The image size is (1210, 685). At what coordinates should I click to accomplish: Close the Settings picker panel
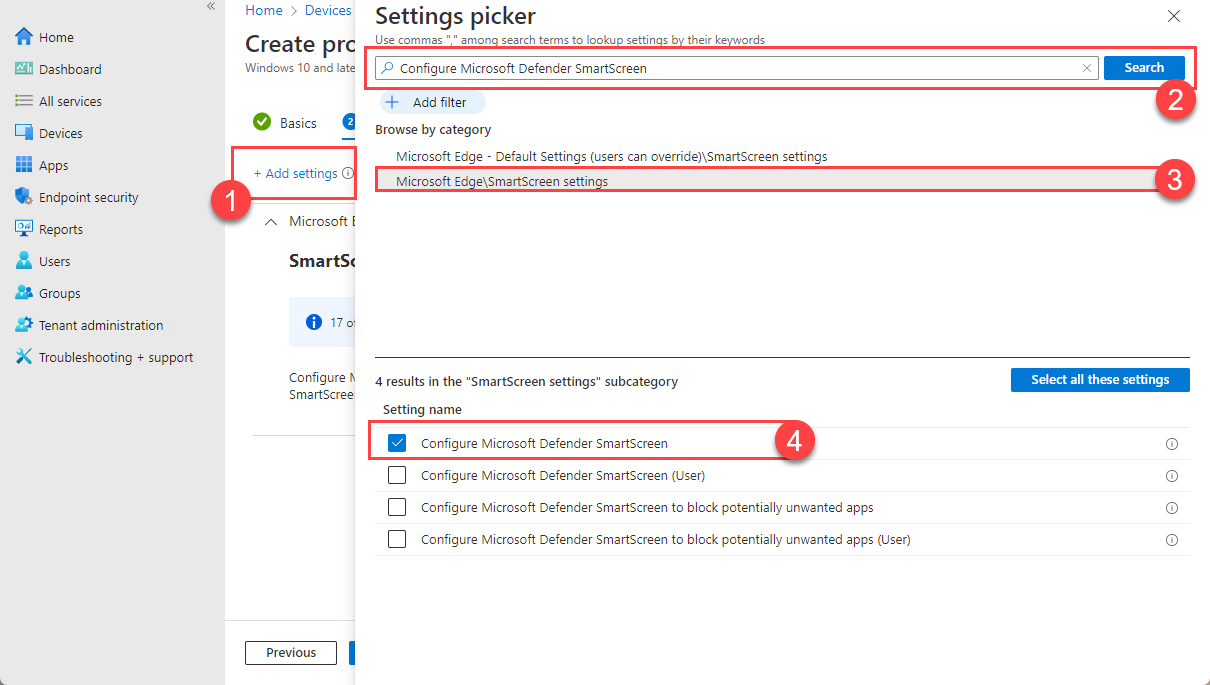[x=1174, y=16]
